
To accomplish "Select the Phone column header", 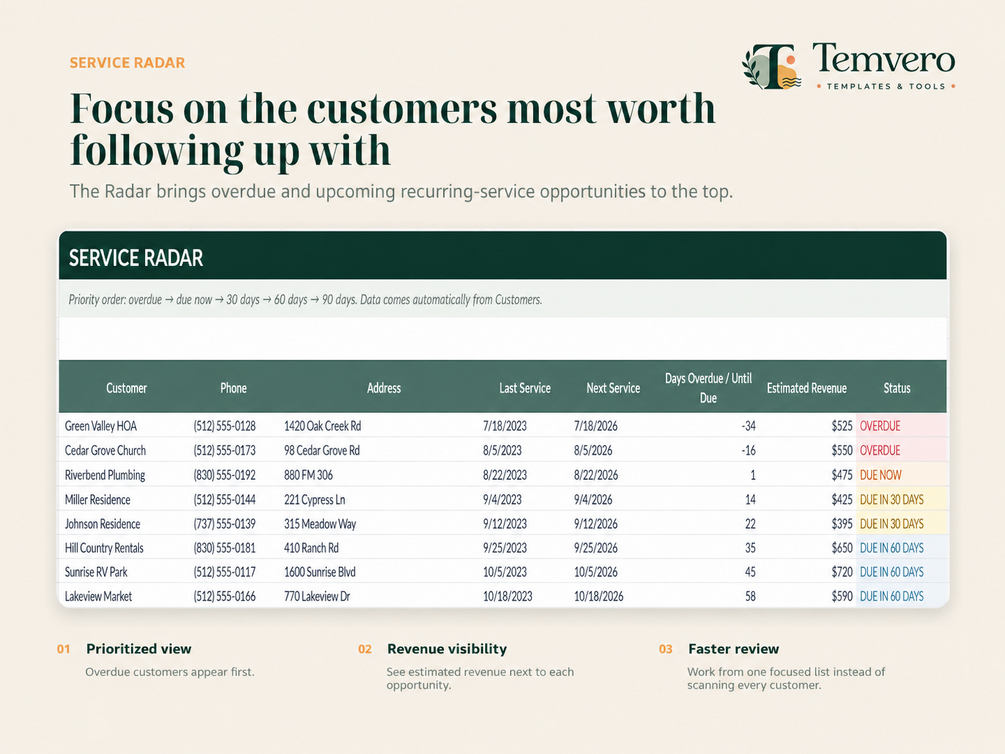I will tap(233, 388).
